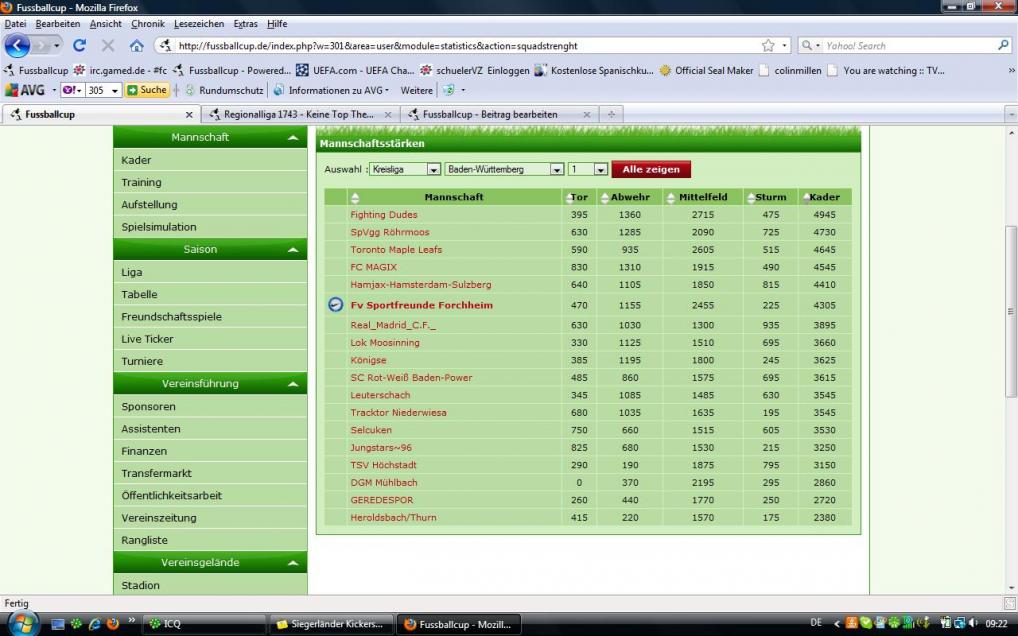Click the Yahoo search magnifier icon
The image size is (1018, 636).
[x=1003, y=46]
